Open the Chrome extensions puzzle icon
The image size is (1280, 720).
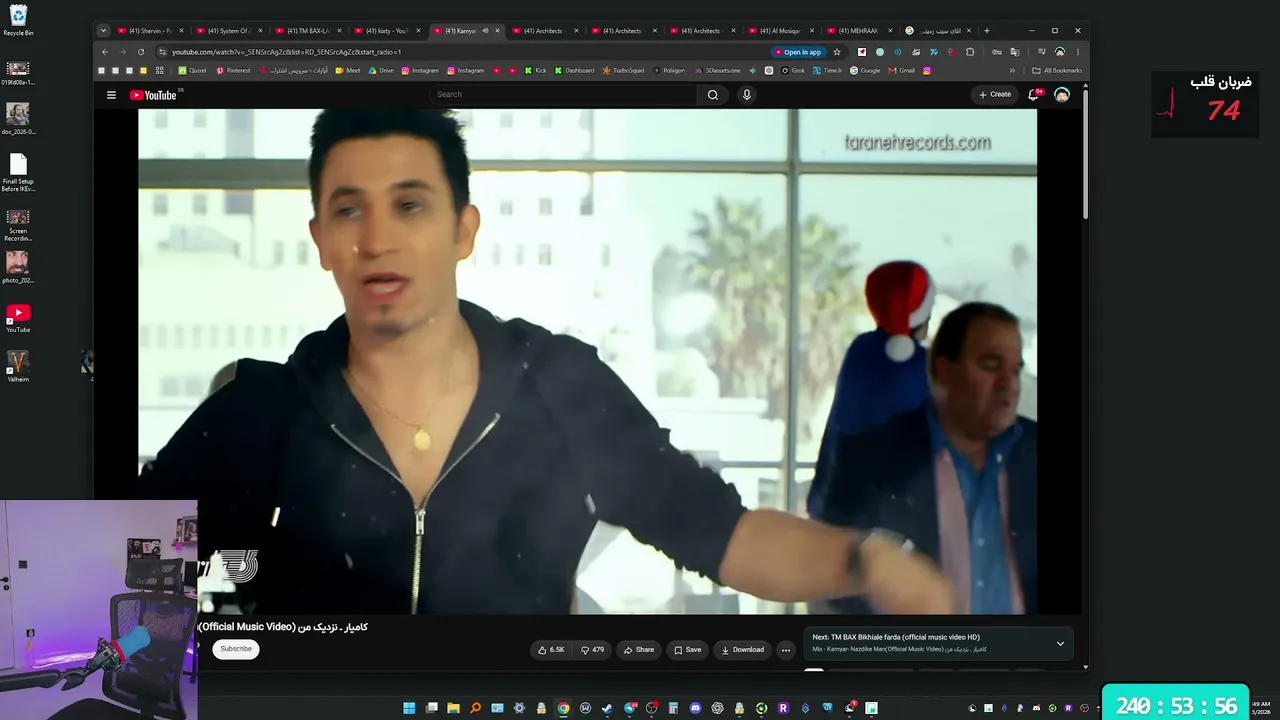tap(970, 52)
